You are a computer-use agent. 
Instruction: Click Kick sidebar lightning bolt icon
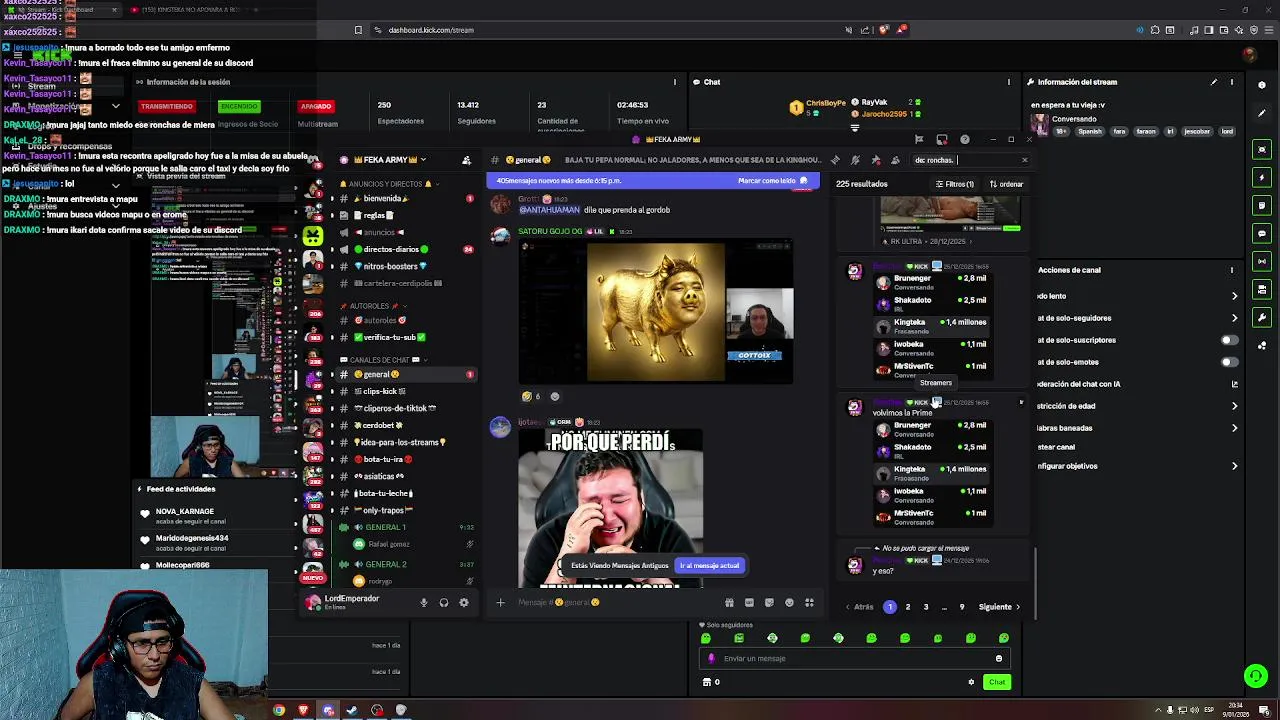(1262, 177)
